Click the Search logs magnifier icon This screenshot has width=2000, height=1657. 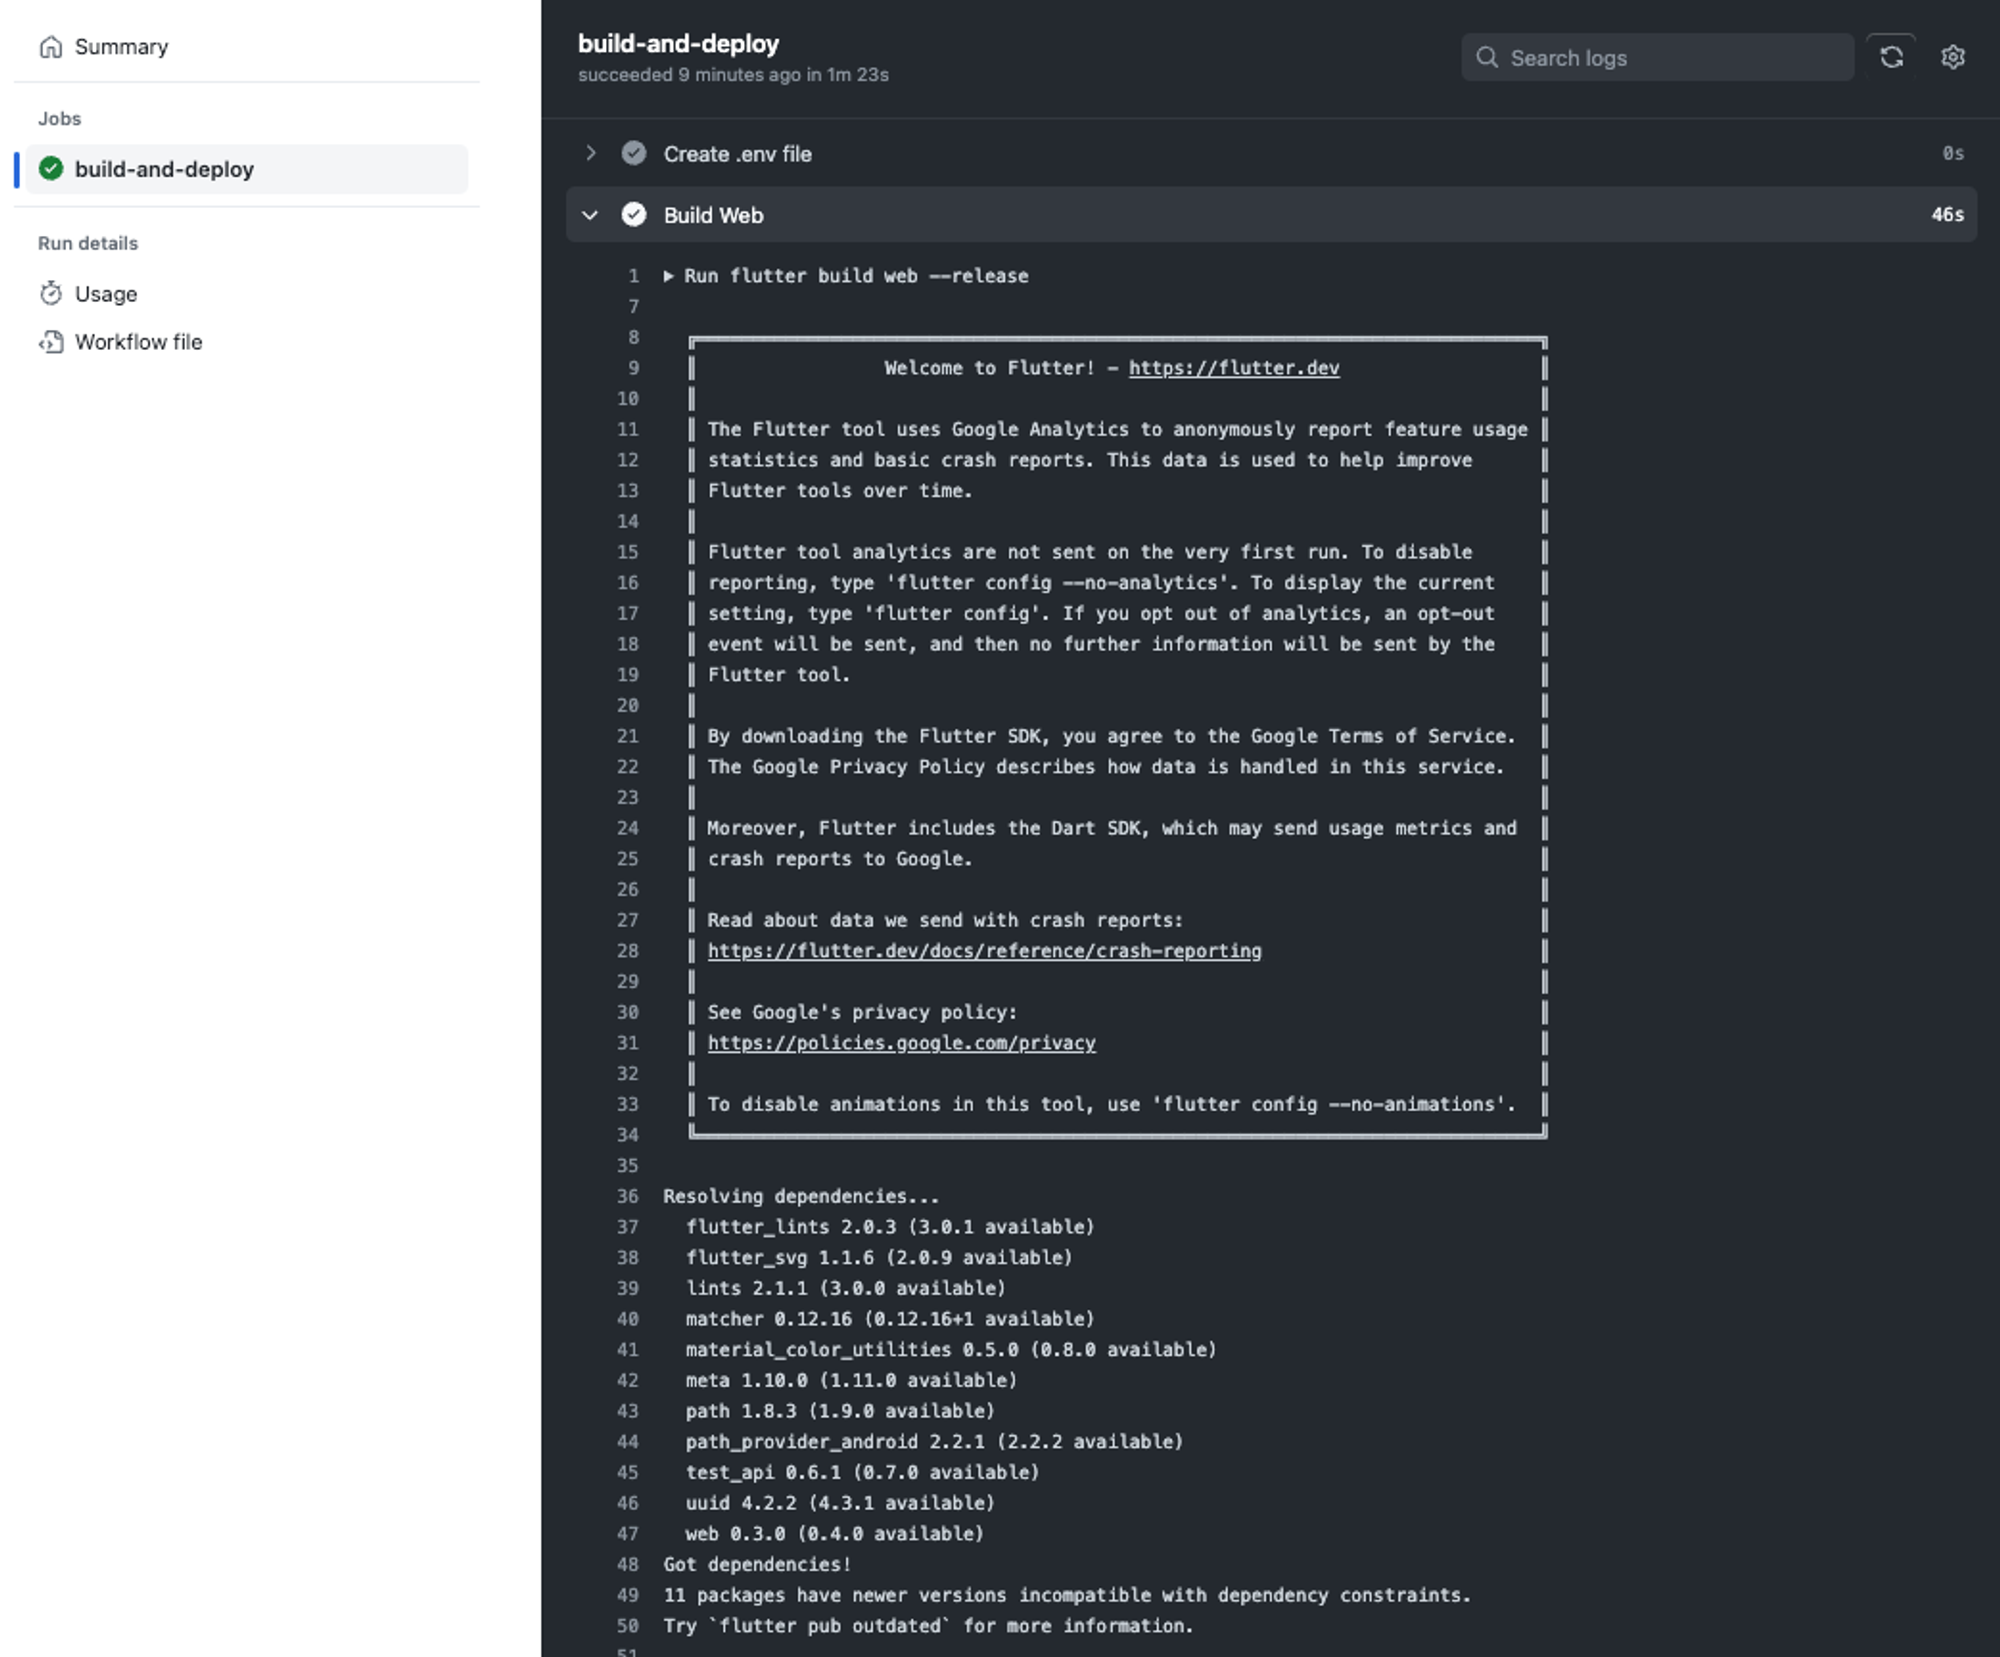pos(1487,58)
